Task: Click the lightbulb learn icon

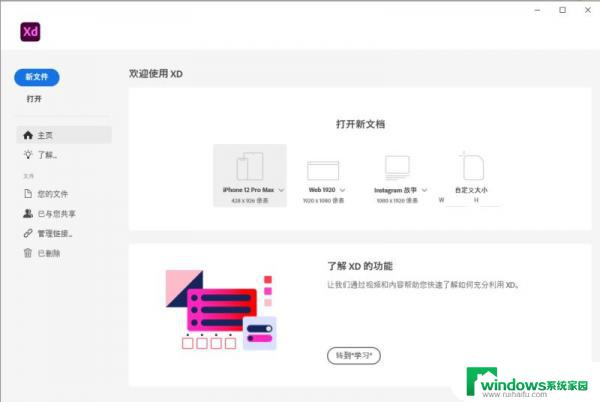Action: [x=28, y=155]
